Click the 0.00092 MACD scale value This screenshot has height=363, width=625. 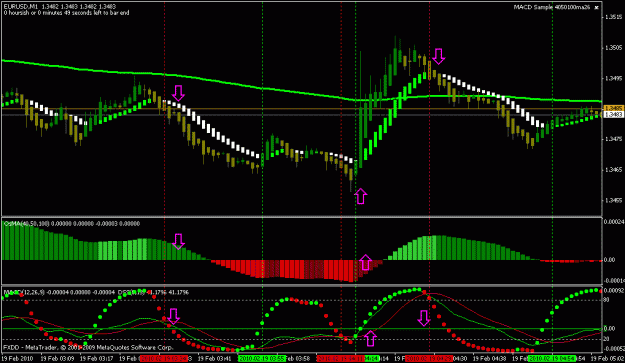click(x=614, y=290)
